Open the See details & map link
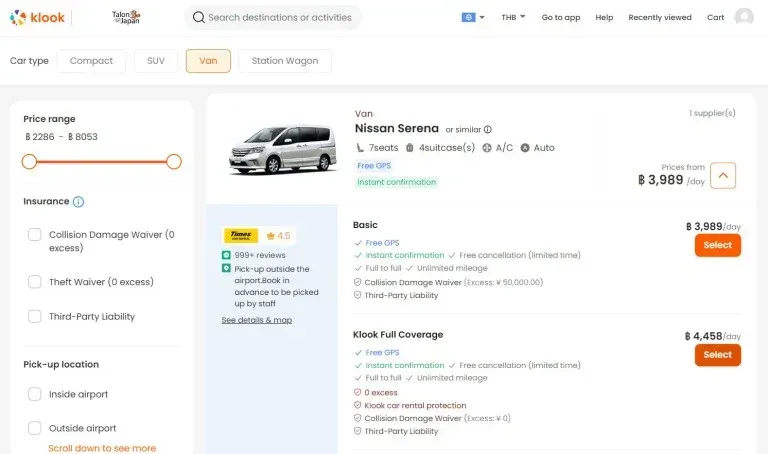The image size is (768, 454). (257, 320)
